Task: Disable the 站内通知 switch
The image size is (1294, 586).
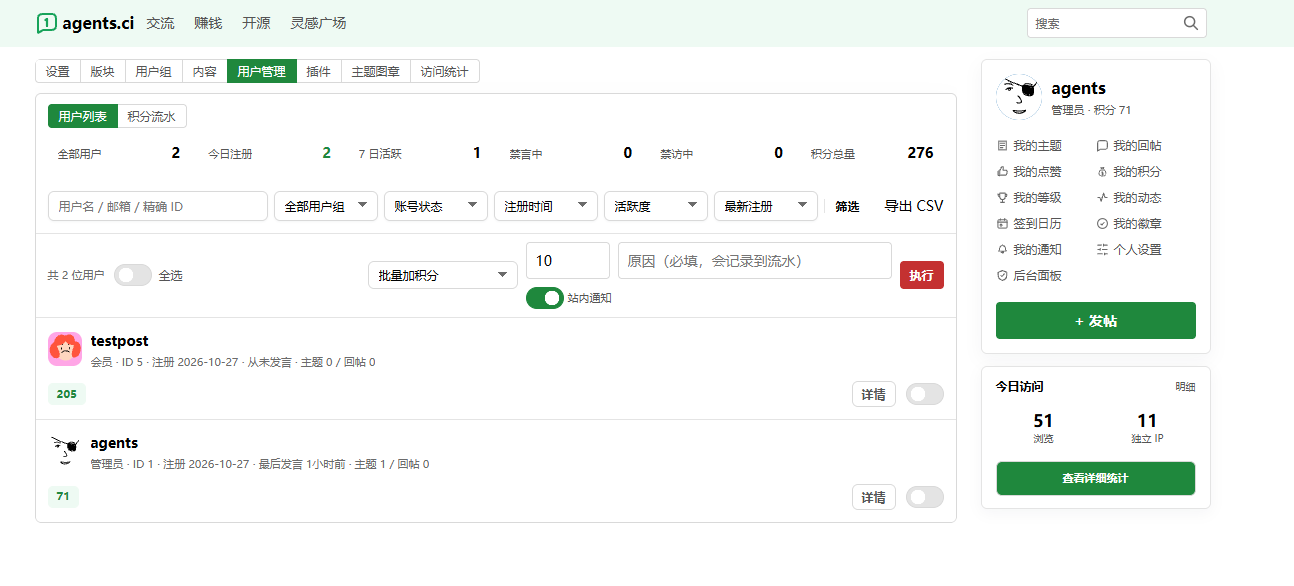Action: (x=545, y=298)
